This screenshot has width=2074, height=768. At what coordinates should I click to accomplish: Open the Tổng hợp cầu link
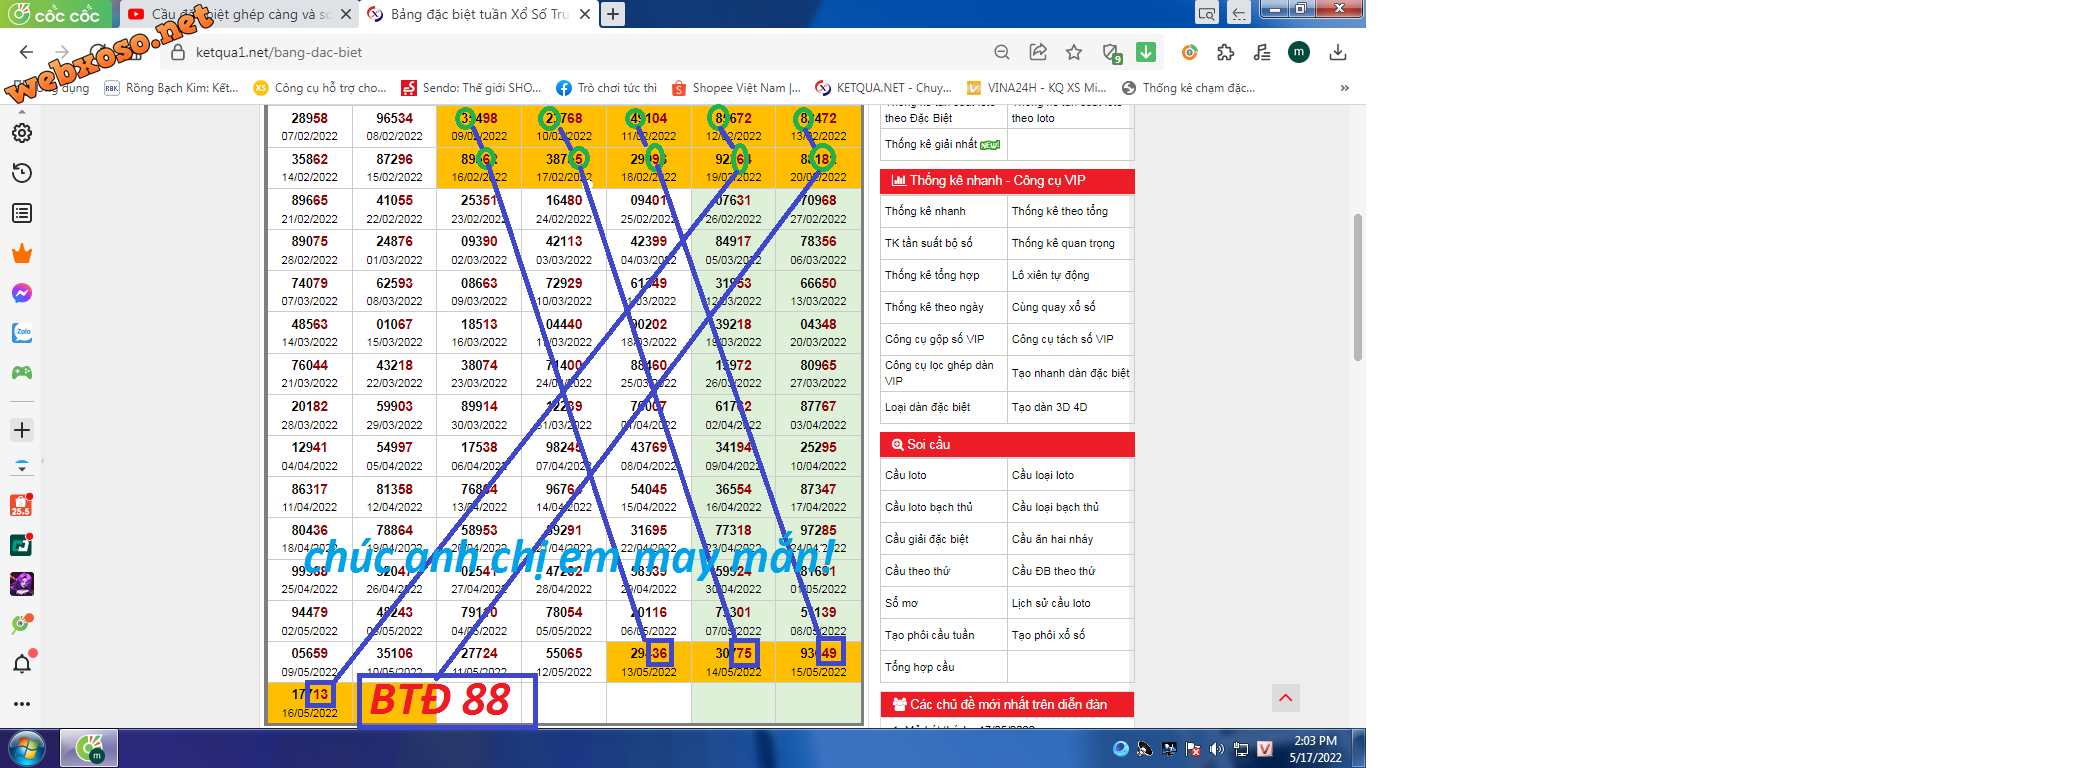(x=919, y=667)
